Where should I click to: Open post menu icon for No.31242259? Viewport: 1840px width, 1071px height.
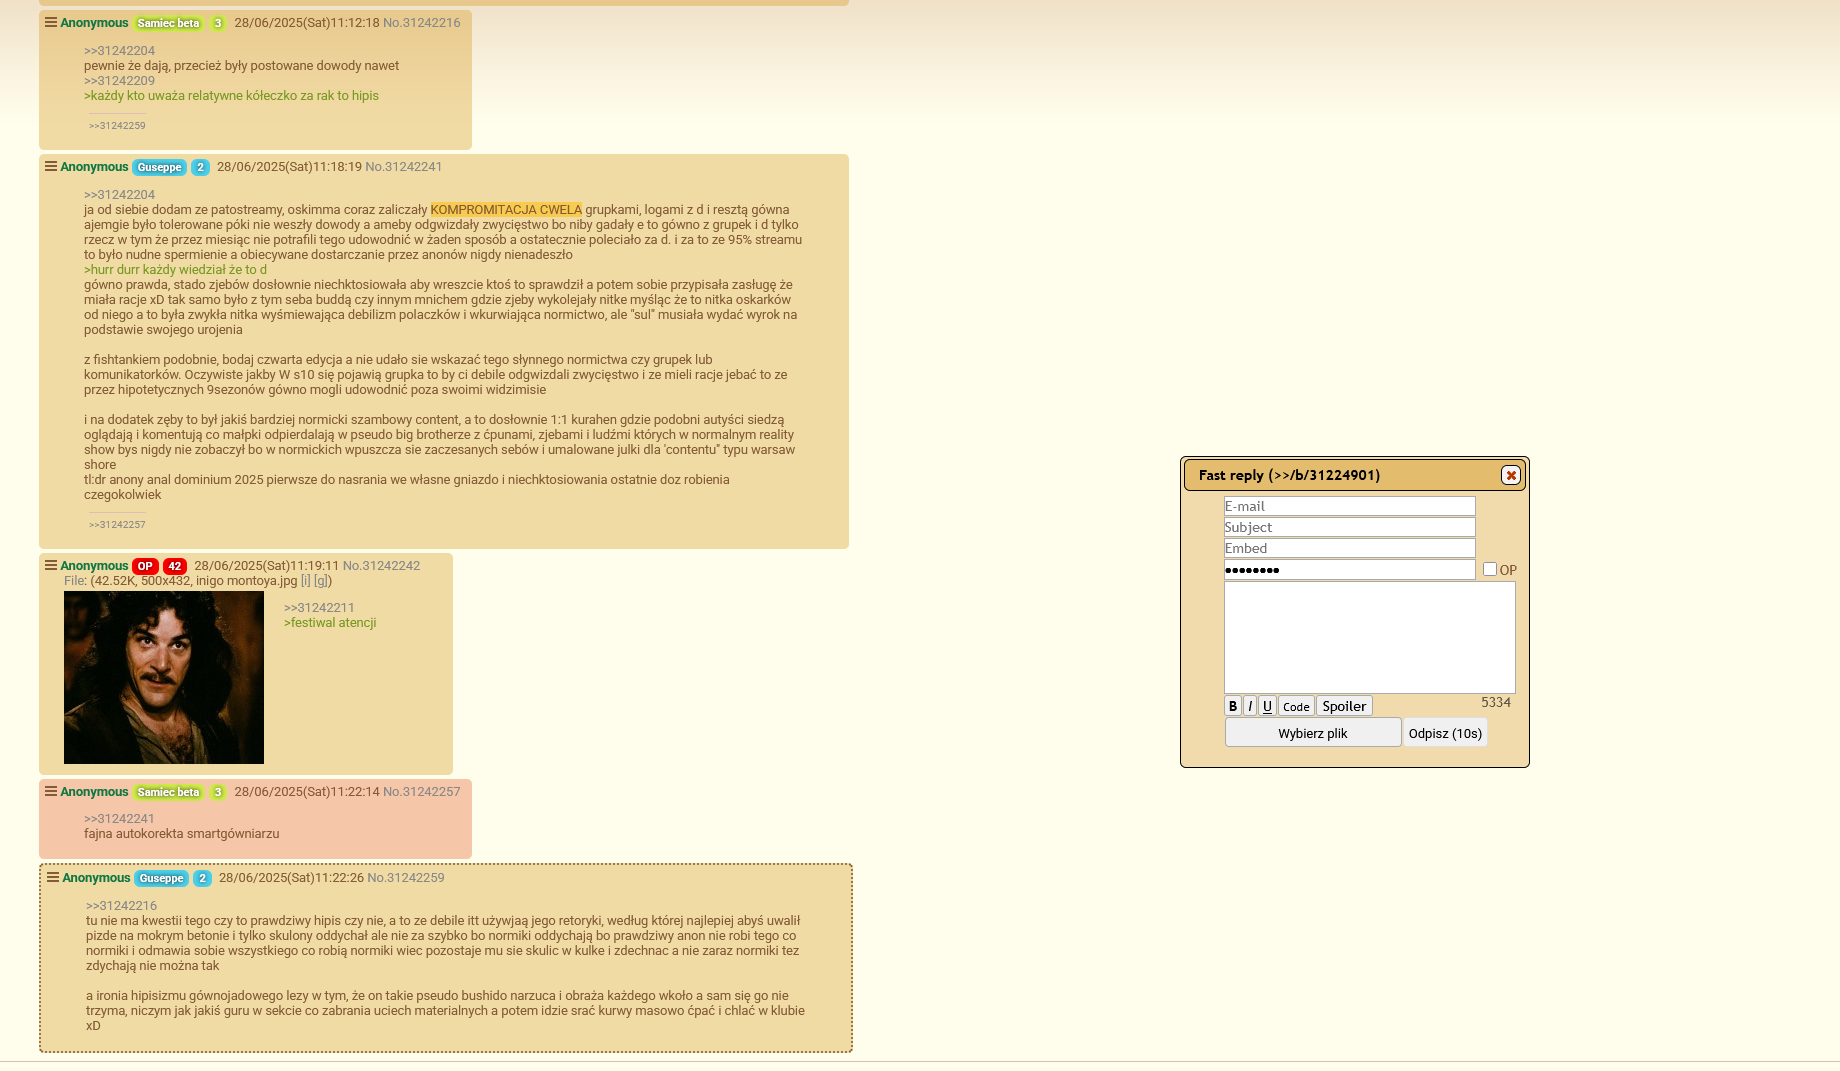click(53, 878)
